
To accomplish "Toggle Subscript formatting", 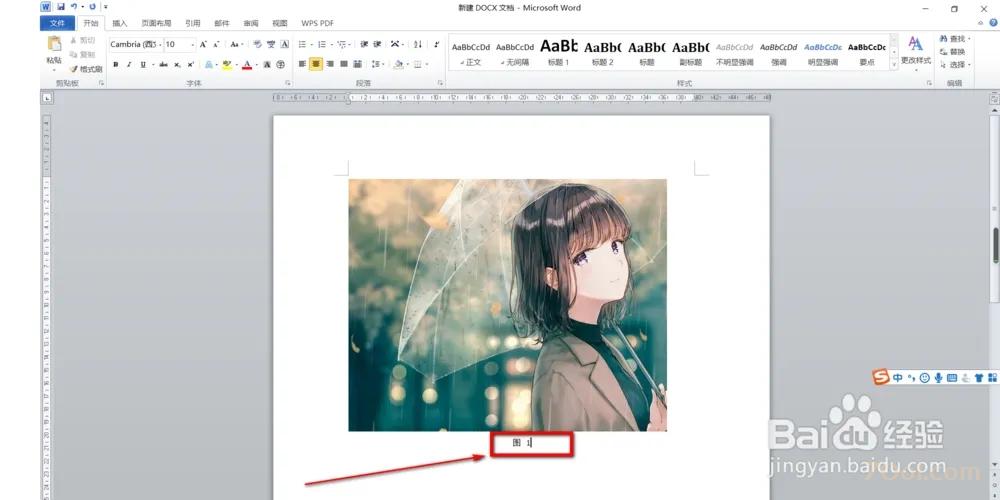I will (177, 64).
